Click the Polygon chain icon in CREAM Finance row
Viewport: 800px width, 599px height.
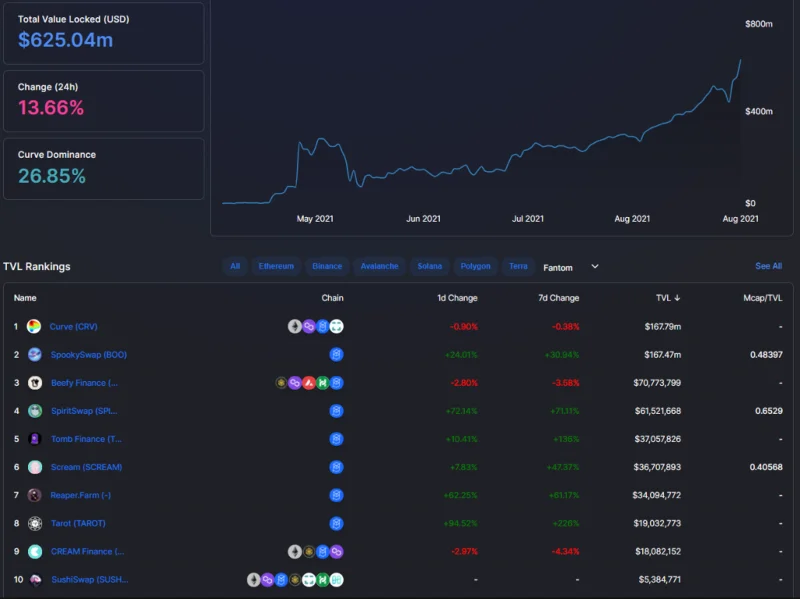click(336, 552)
